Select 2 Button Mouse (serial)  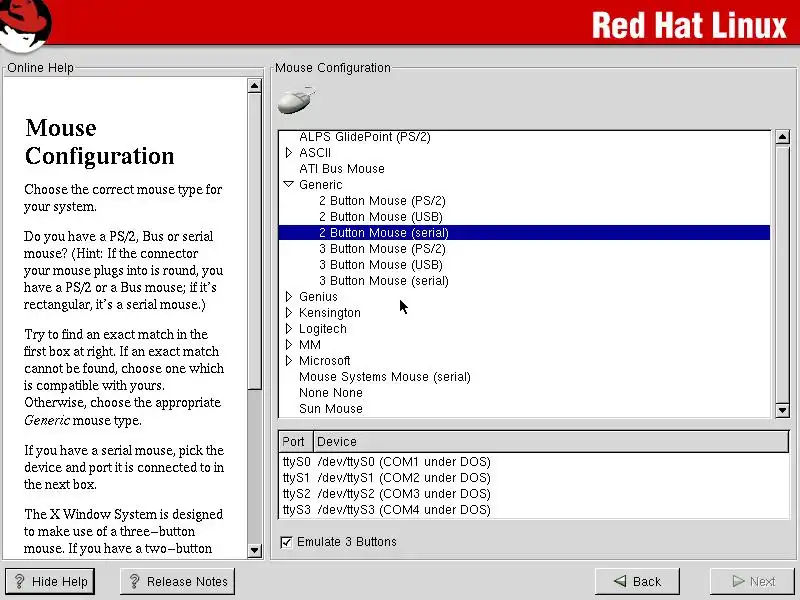tap(524, 233)
